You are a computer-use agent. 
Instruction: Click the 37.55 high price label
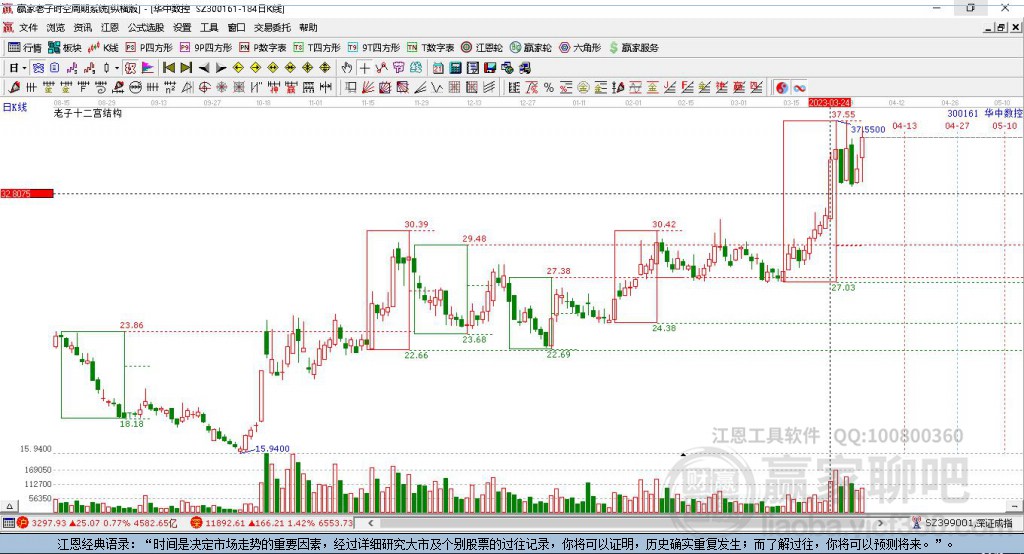pyautogui.click(x=843, y=114)
